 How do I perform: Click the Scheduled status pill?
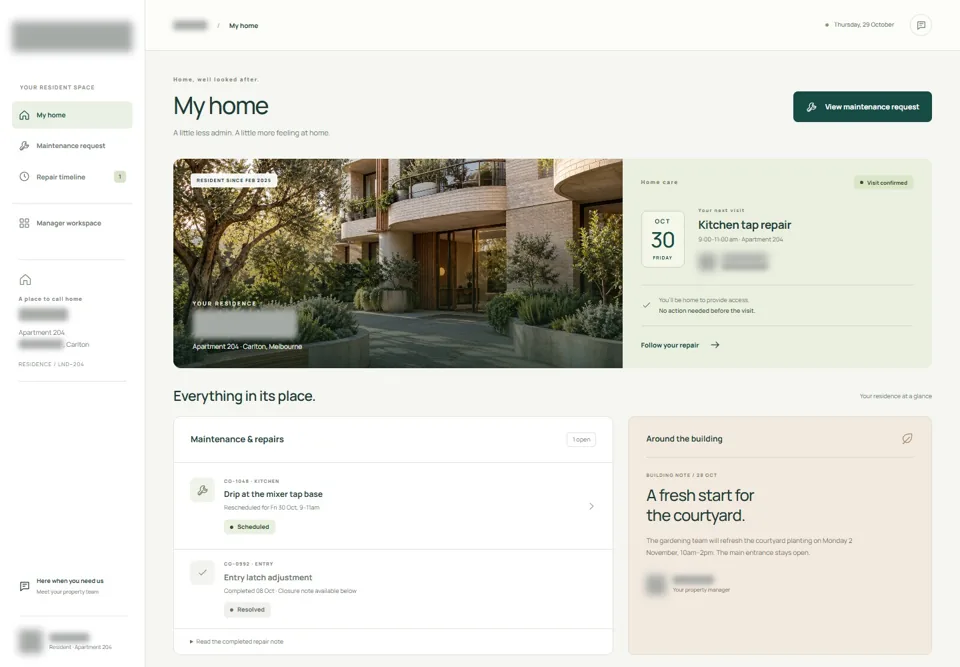coord(249,527)
